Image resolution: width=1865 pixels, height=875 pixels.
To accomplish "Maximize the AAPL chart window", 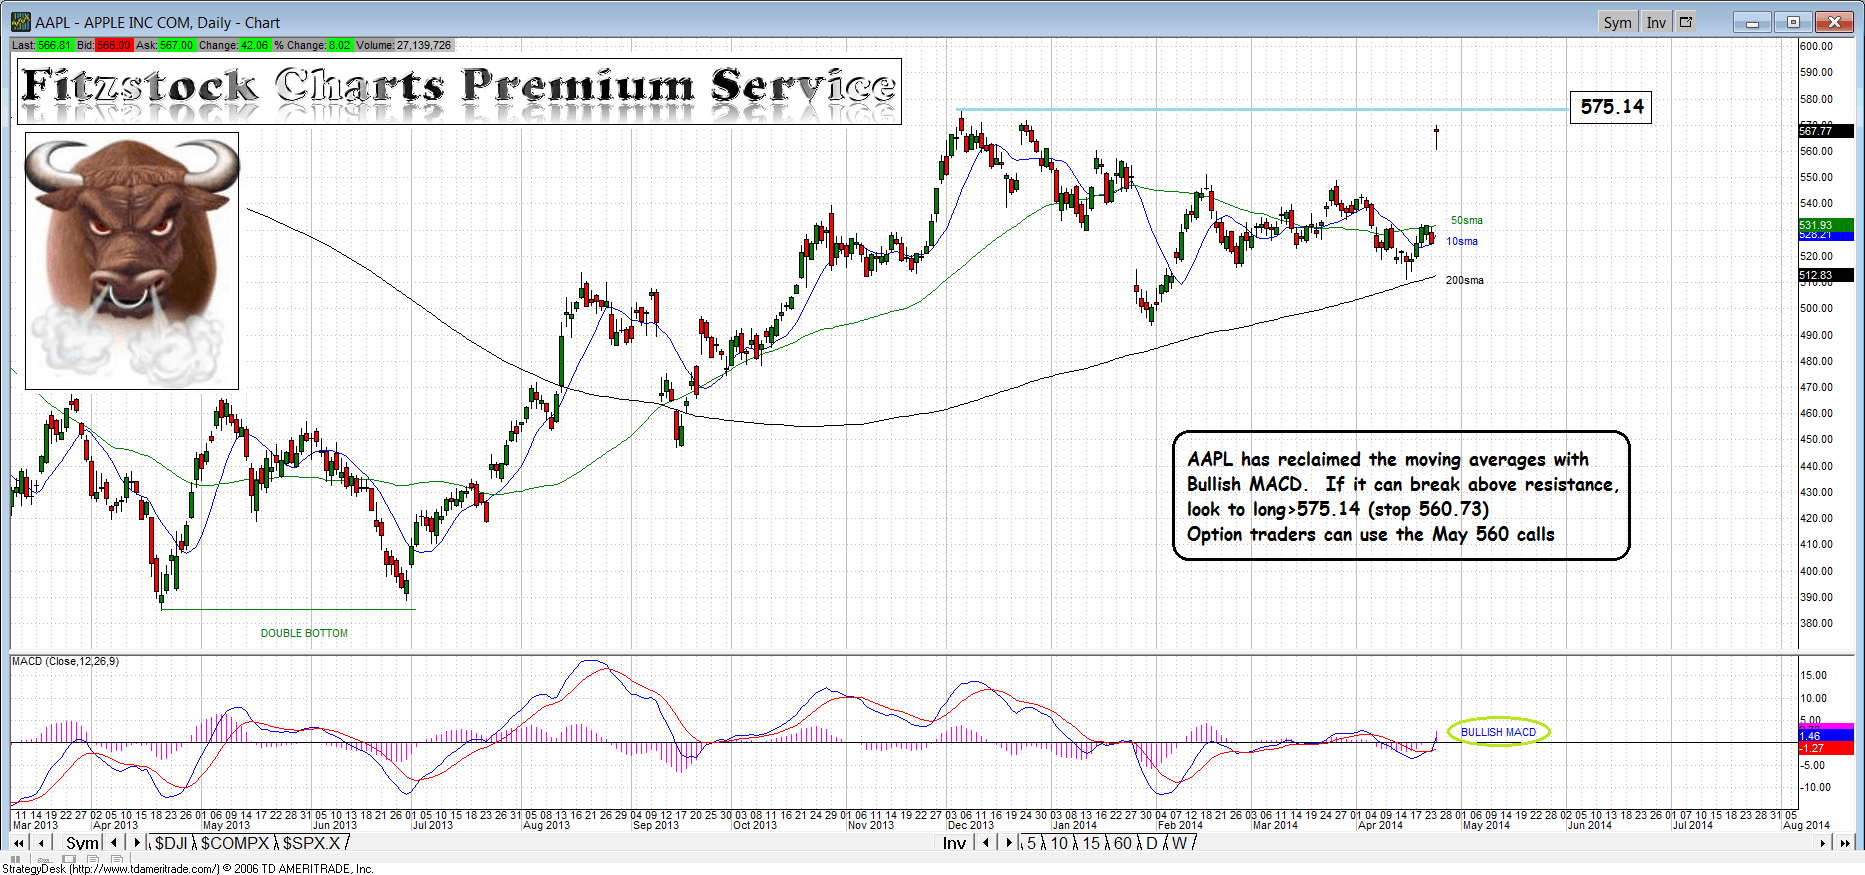I will (1793, 22).
